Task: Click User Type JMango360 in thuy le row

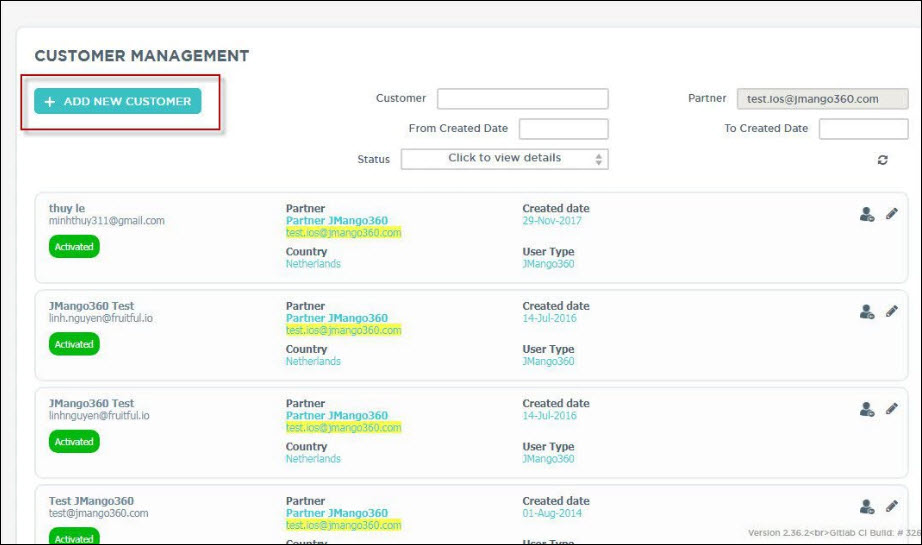Action: point(548,264)
